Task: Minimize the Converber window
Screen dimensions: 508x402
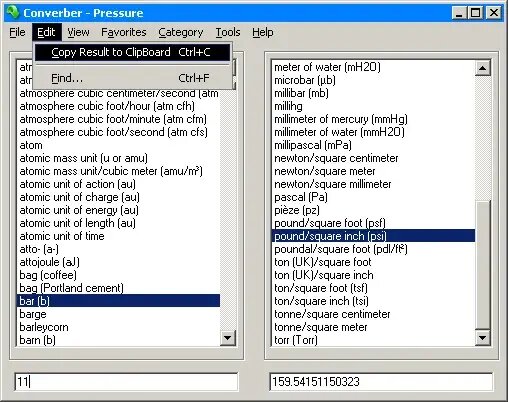Action: pos(459,13)
